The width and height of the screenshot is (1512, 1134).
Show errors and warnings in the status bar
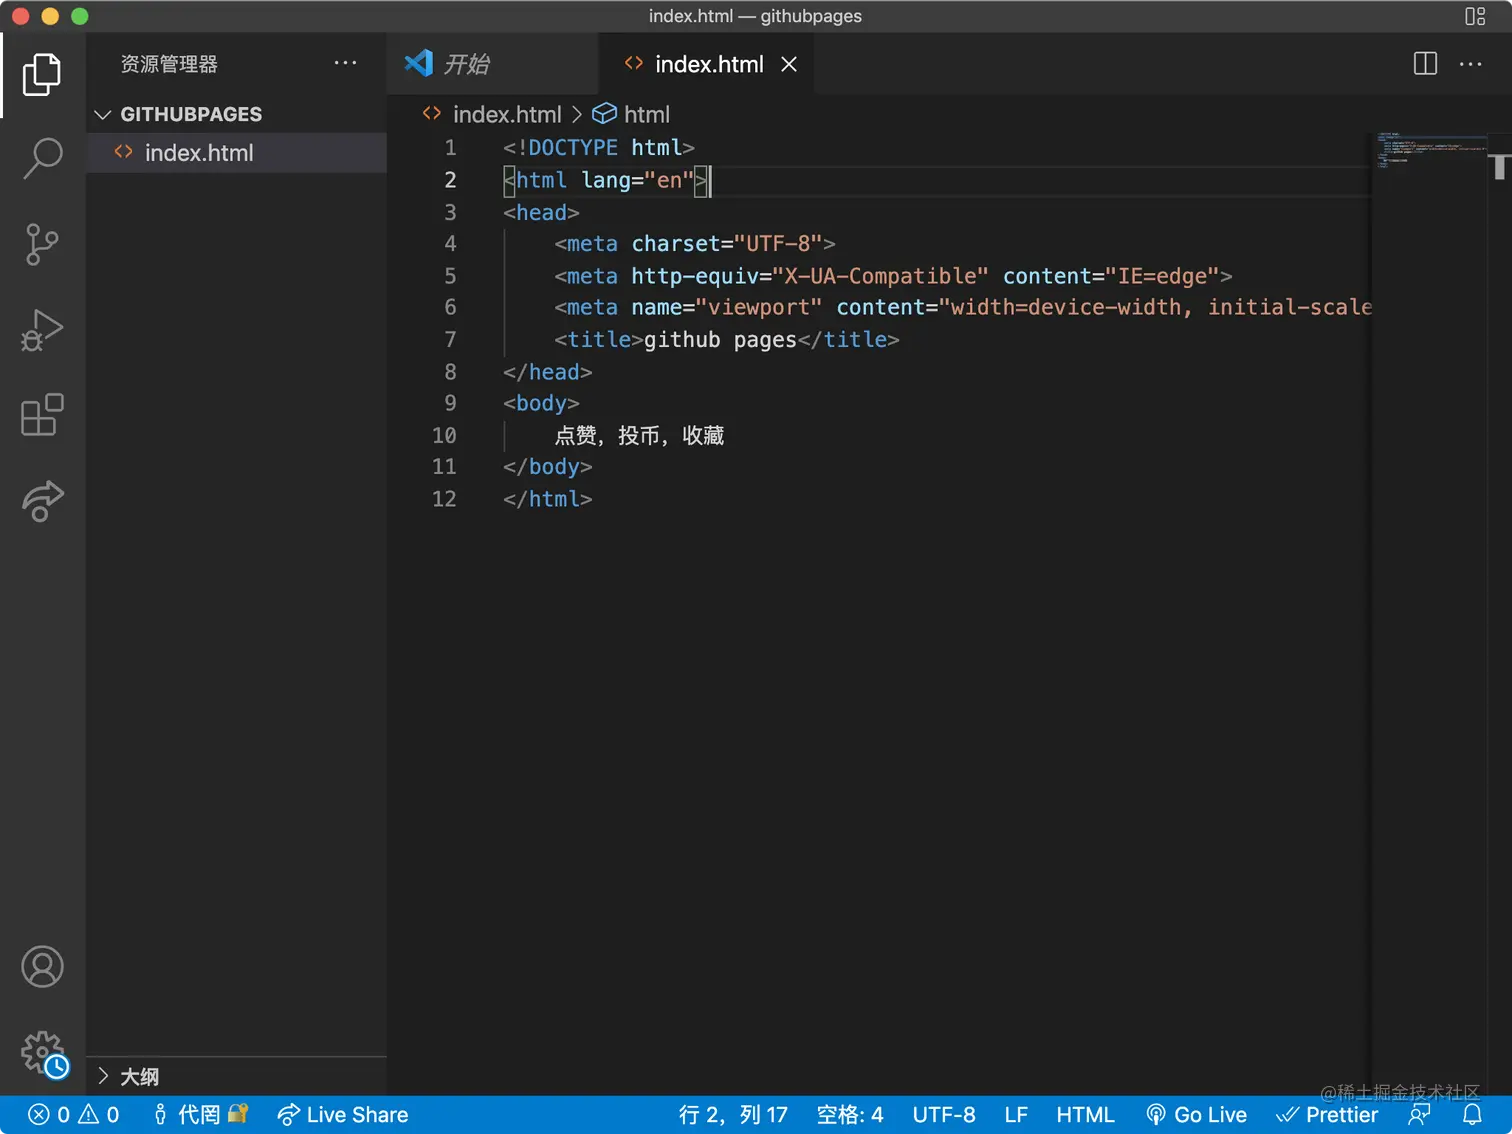(74, 1115)
